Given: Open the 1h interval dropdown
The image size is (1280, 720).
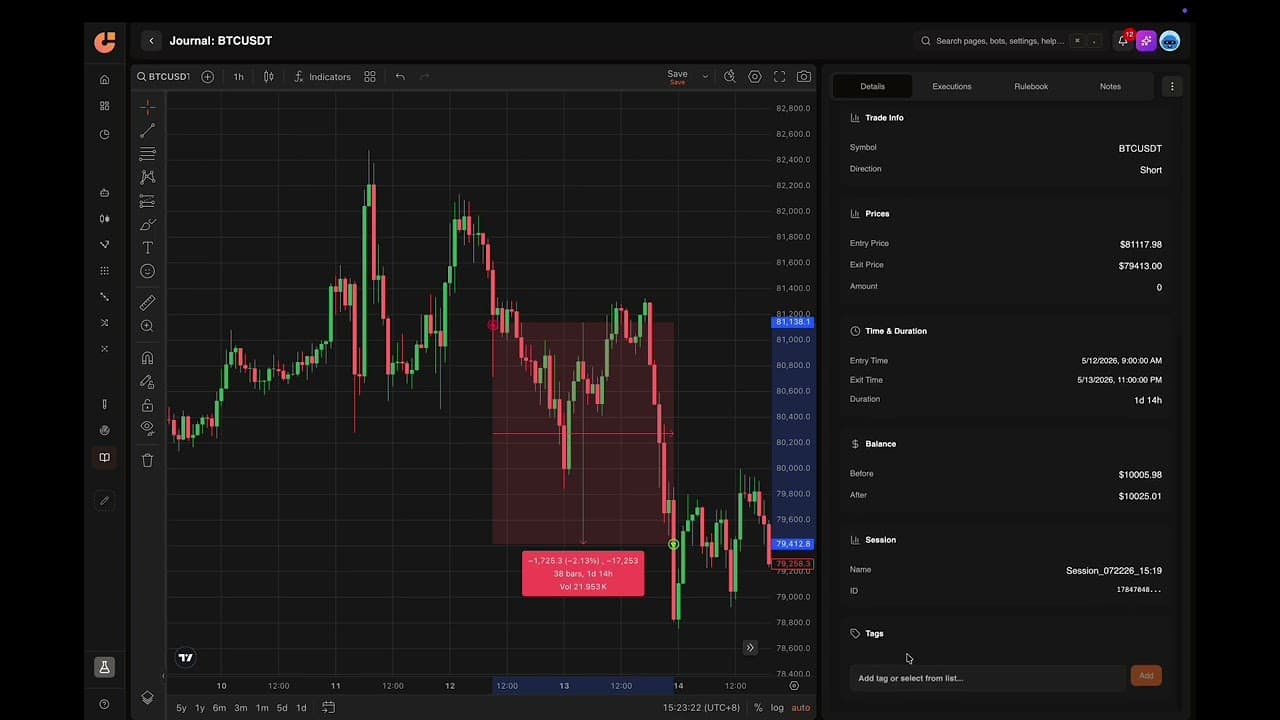Looking at the screenshot, I should pos(238,76).
